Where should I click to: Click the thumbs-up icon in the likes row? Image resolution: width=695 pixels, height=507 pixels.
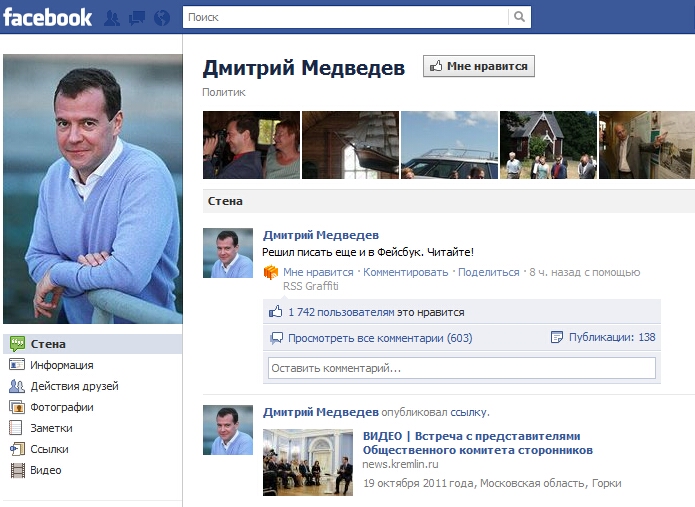click(x=275, y=312)
